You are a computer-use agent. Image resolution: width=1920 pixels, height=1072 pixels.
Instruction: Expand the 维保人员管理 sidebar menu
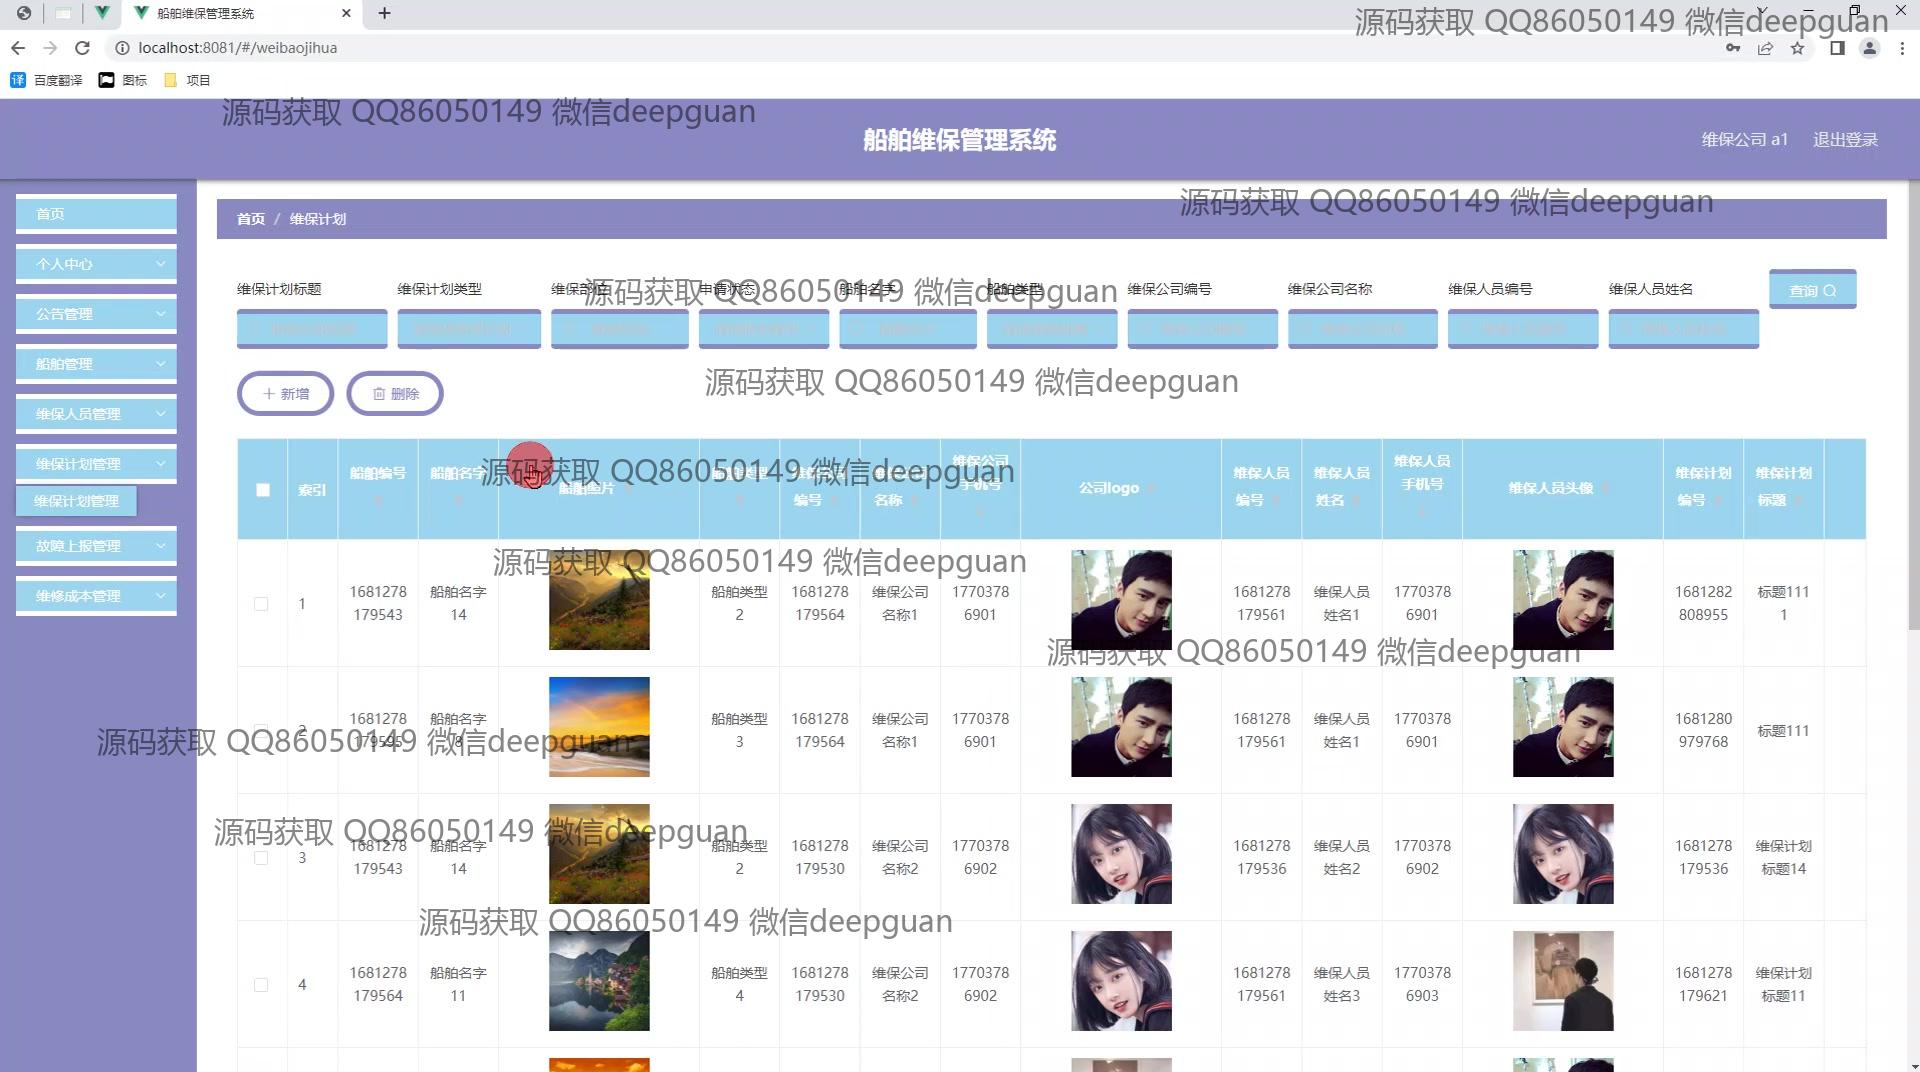click(96, 414)
